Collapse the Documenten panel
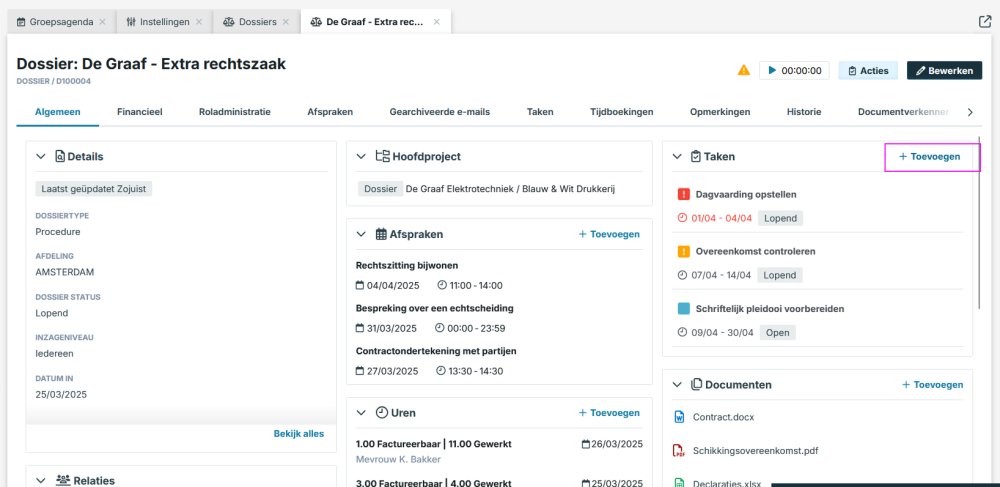The image size is (1000, 487). 677,384
